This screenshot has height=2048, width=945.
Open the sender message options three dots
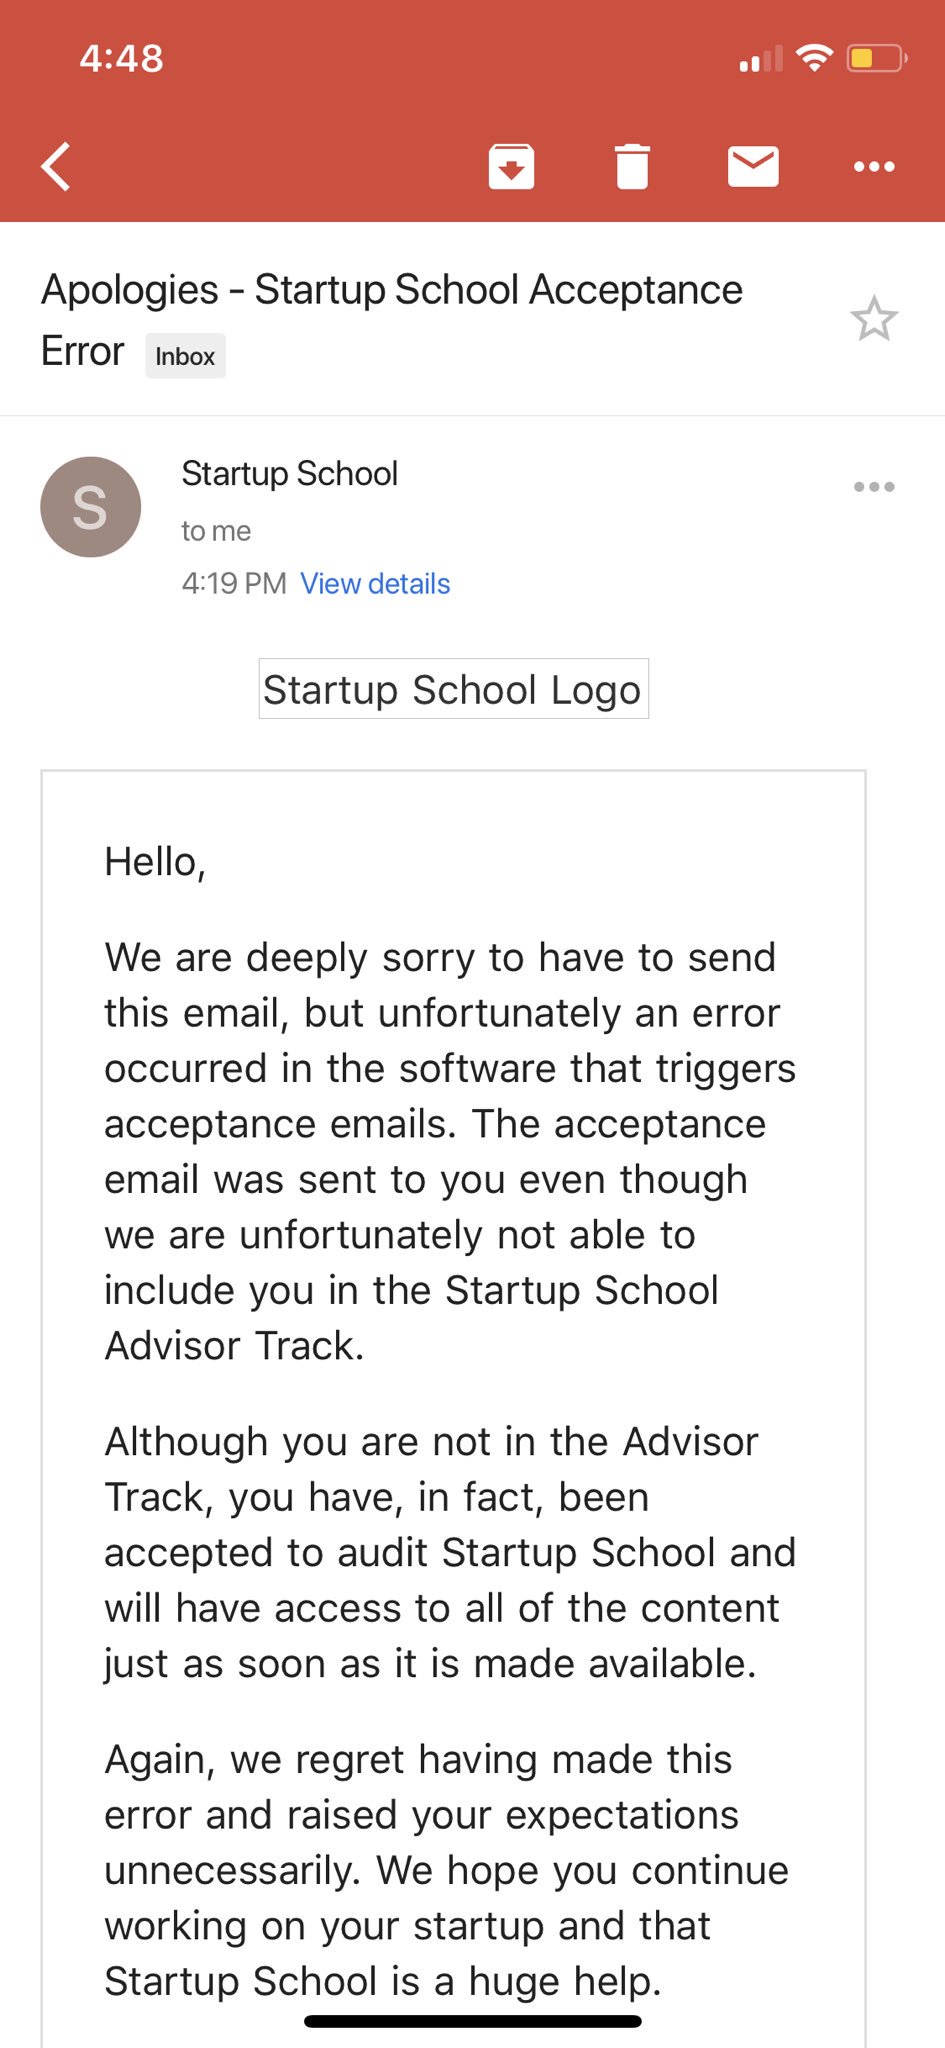click(874, 487)
